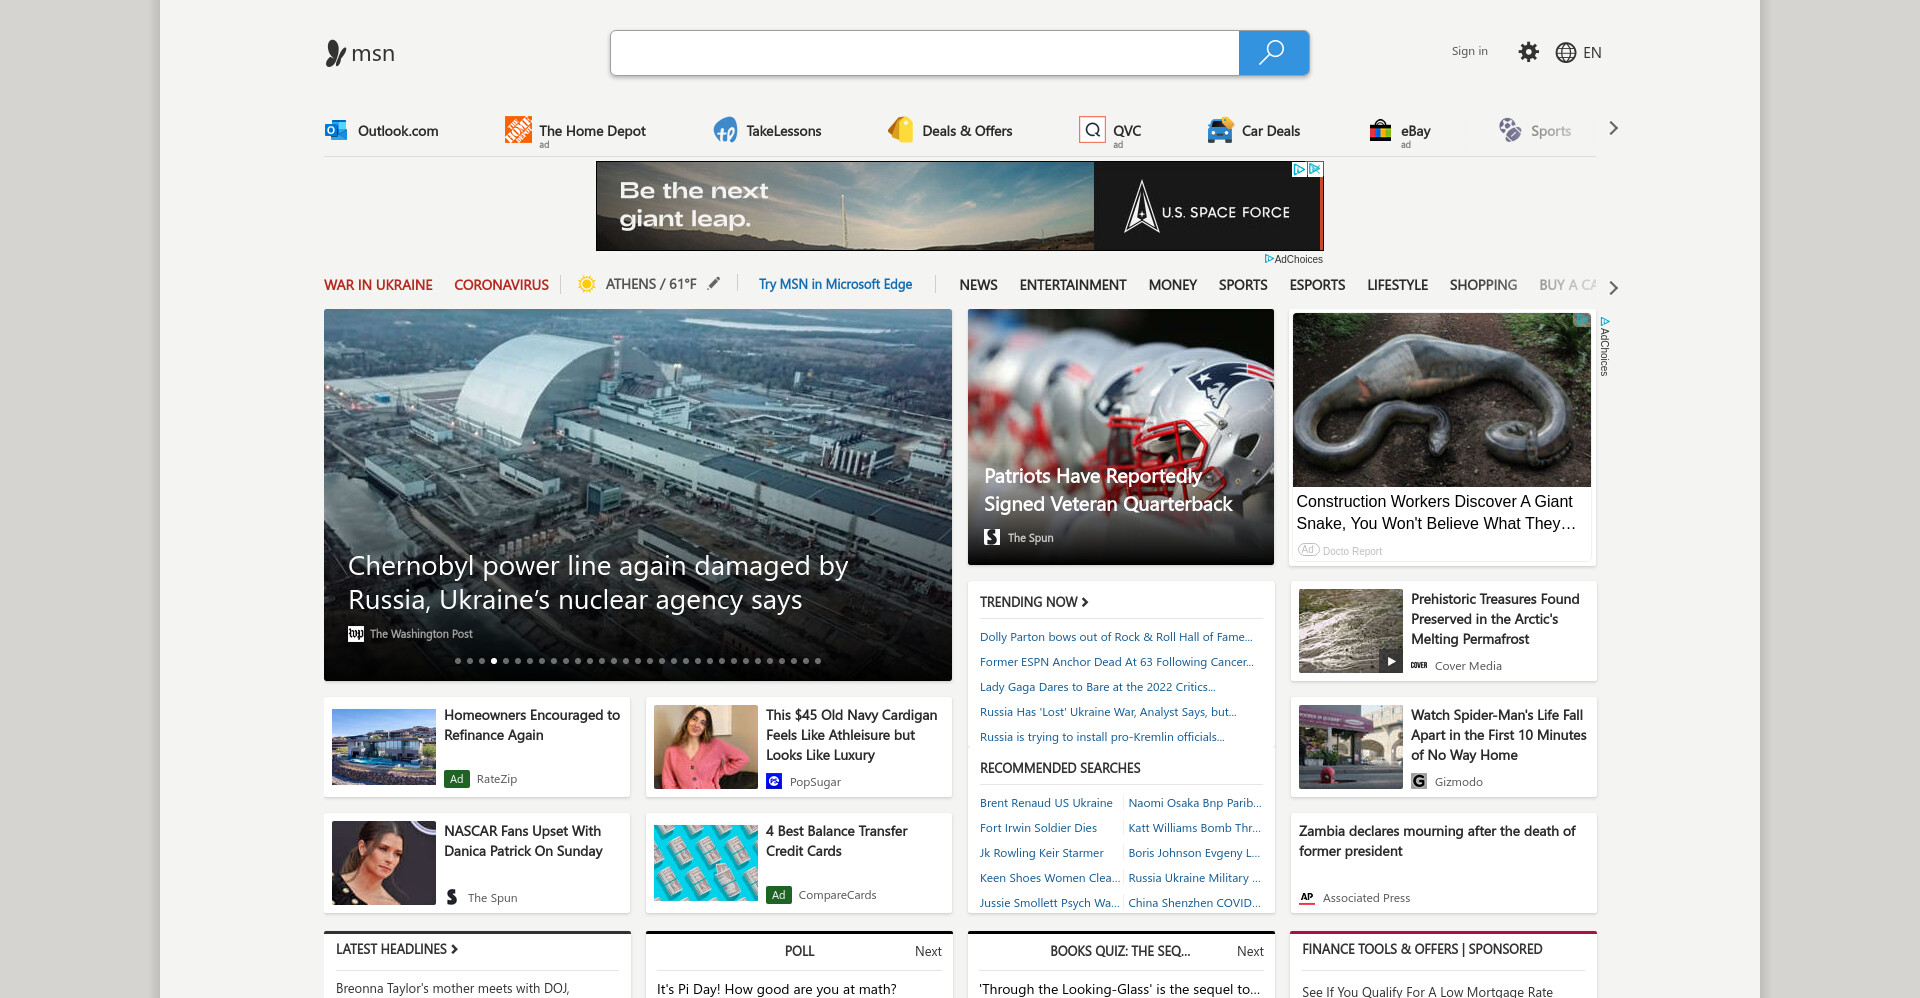Open the Sports shortcut icon
1920x998 pixels.
coord(1510,130)
